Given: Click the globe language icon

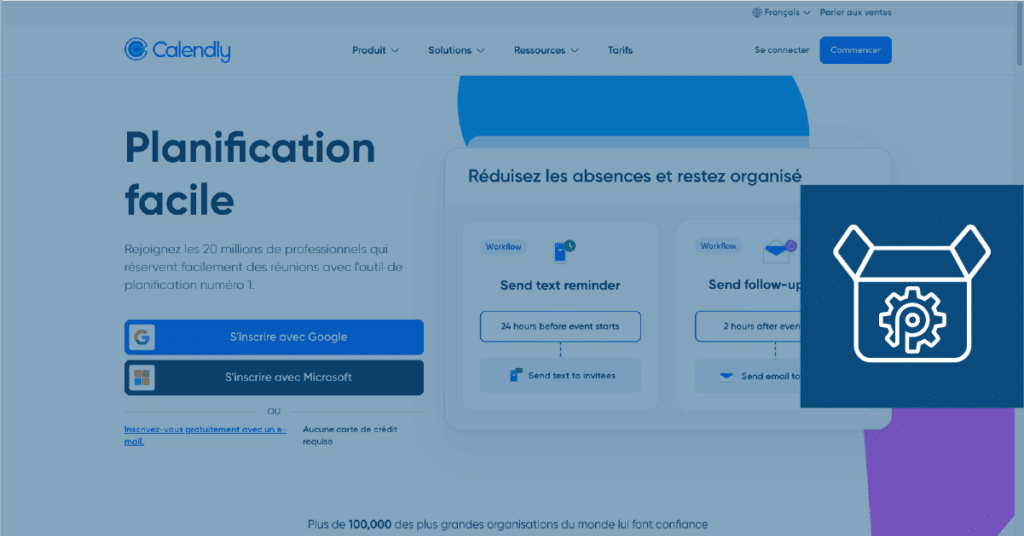Looking at the screenshot, I should pyautogui.click(x=756, y=12).
